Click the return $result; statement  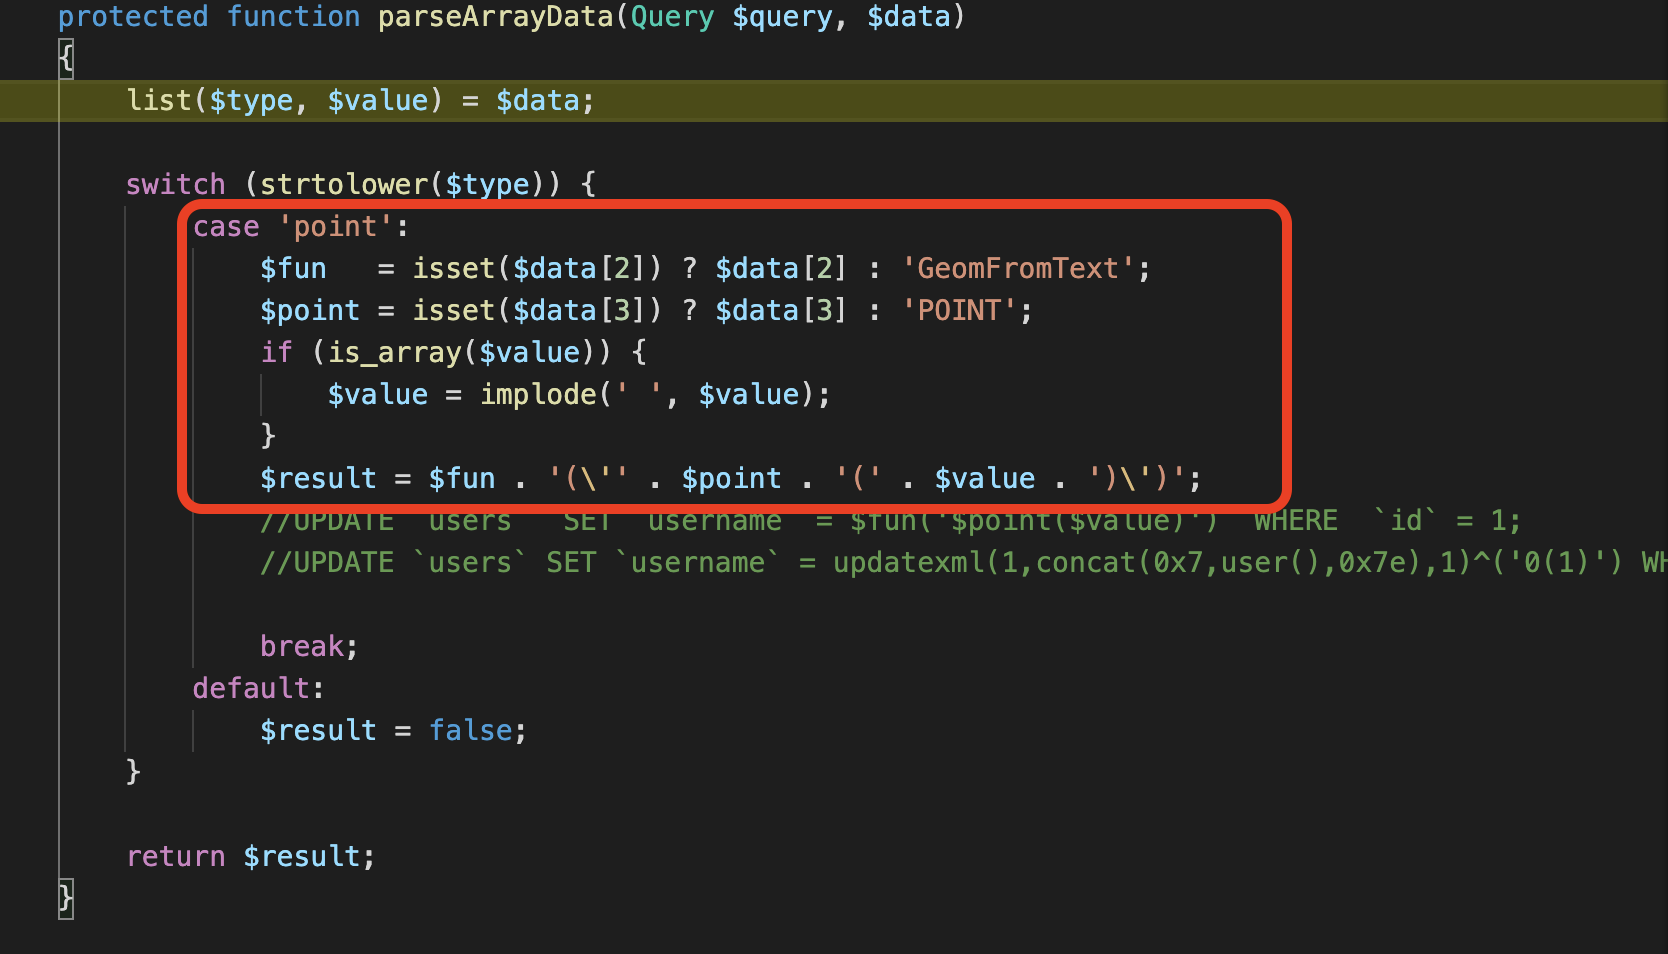(x=251, y=856)
